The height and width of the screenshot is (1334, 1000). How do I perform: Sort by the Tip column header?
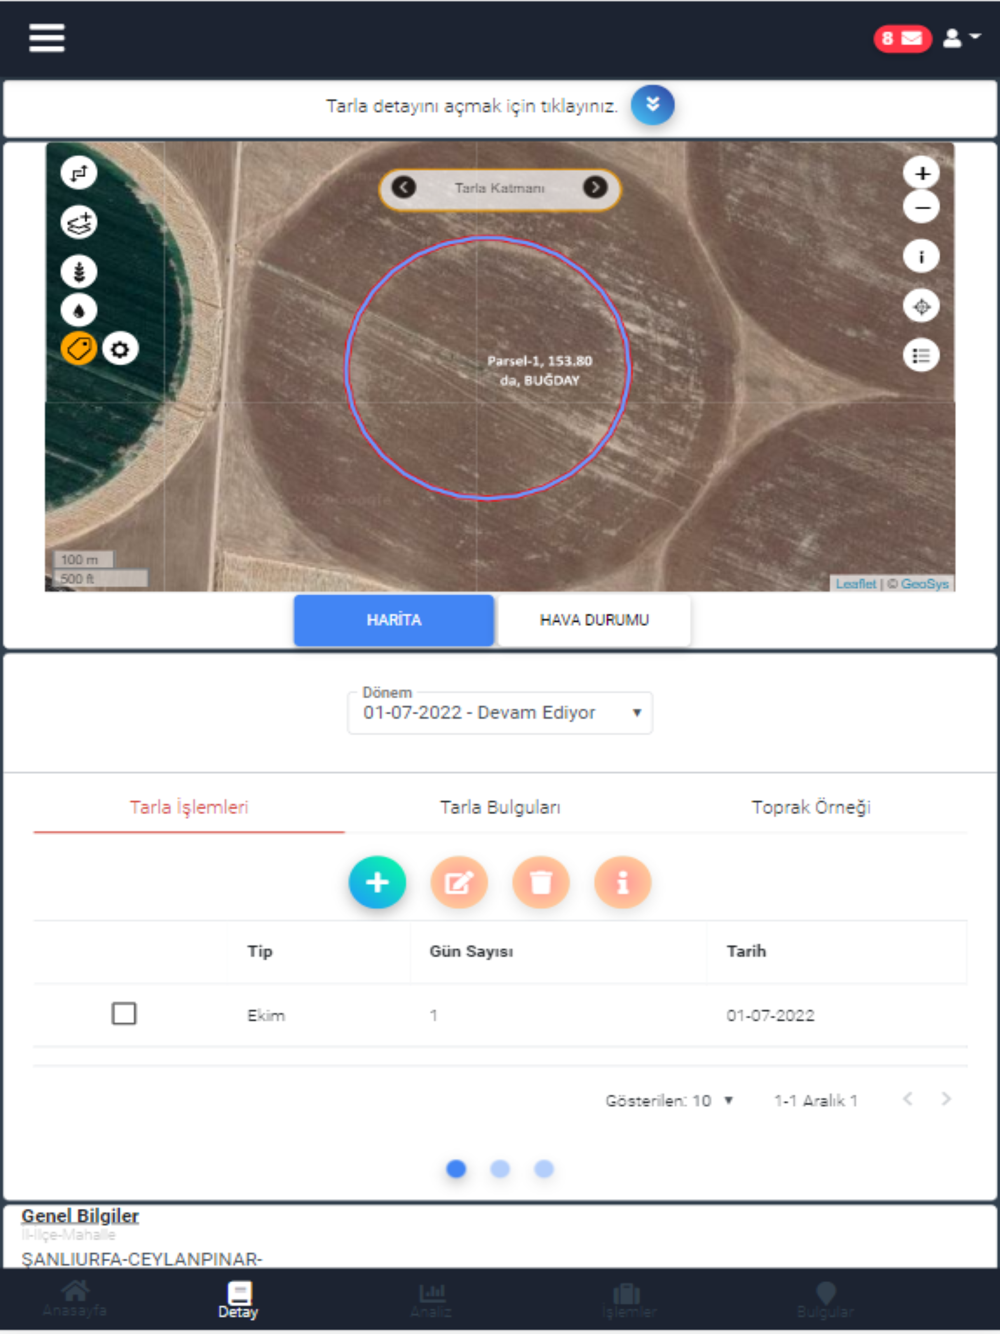(260, 951)
